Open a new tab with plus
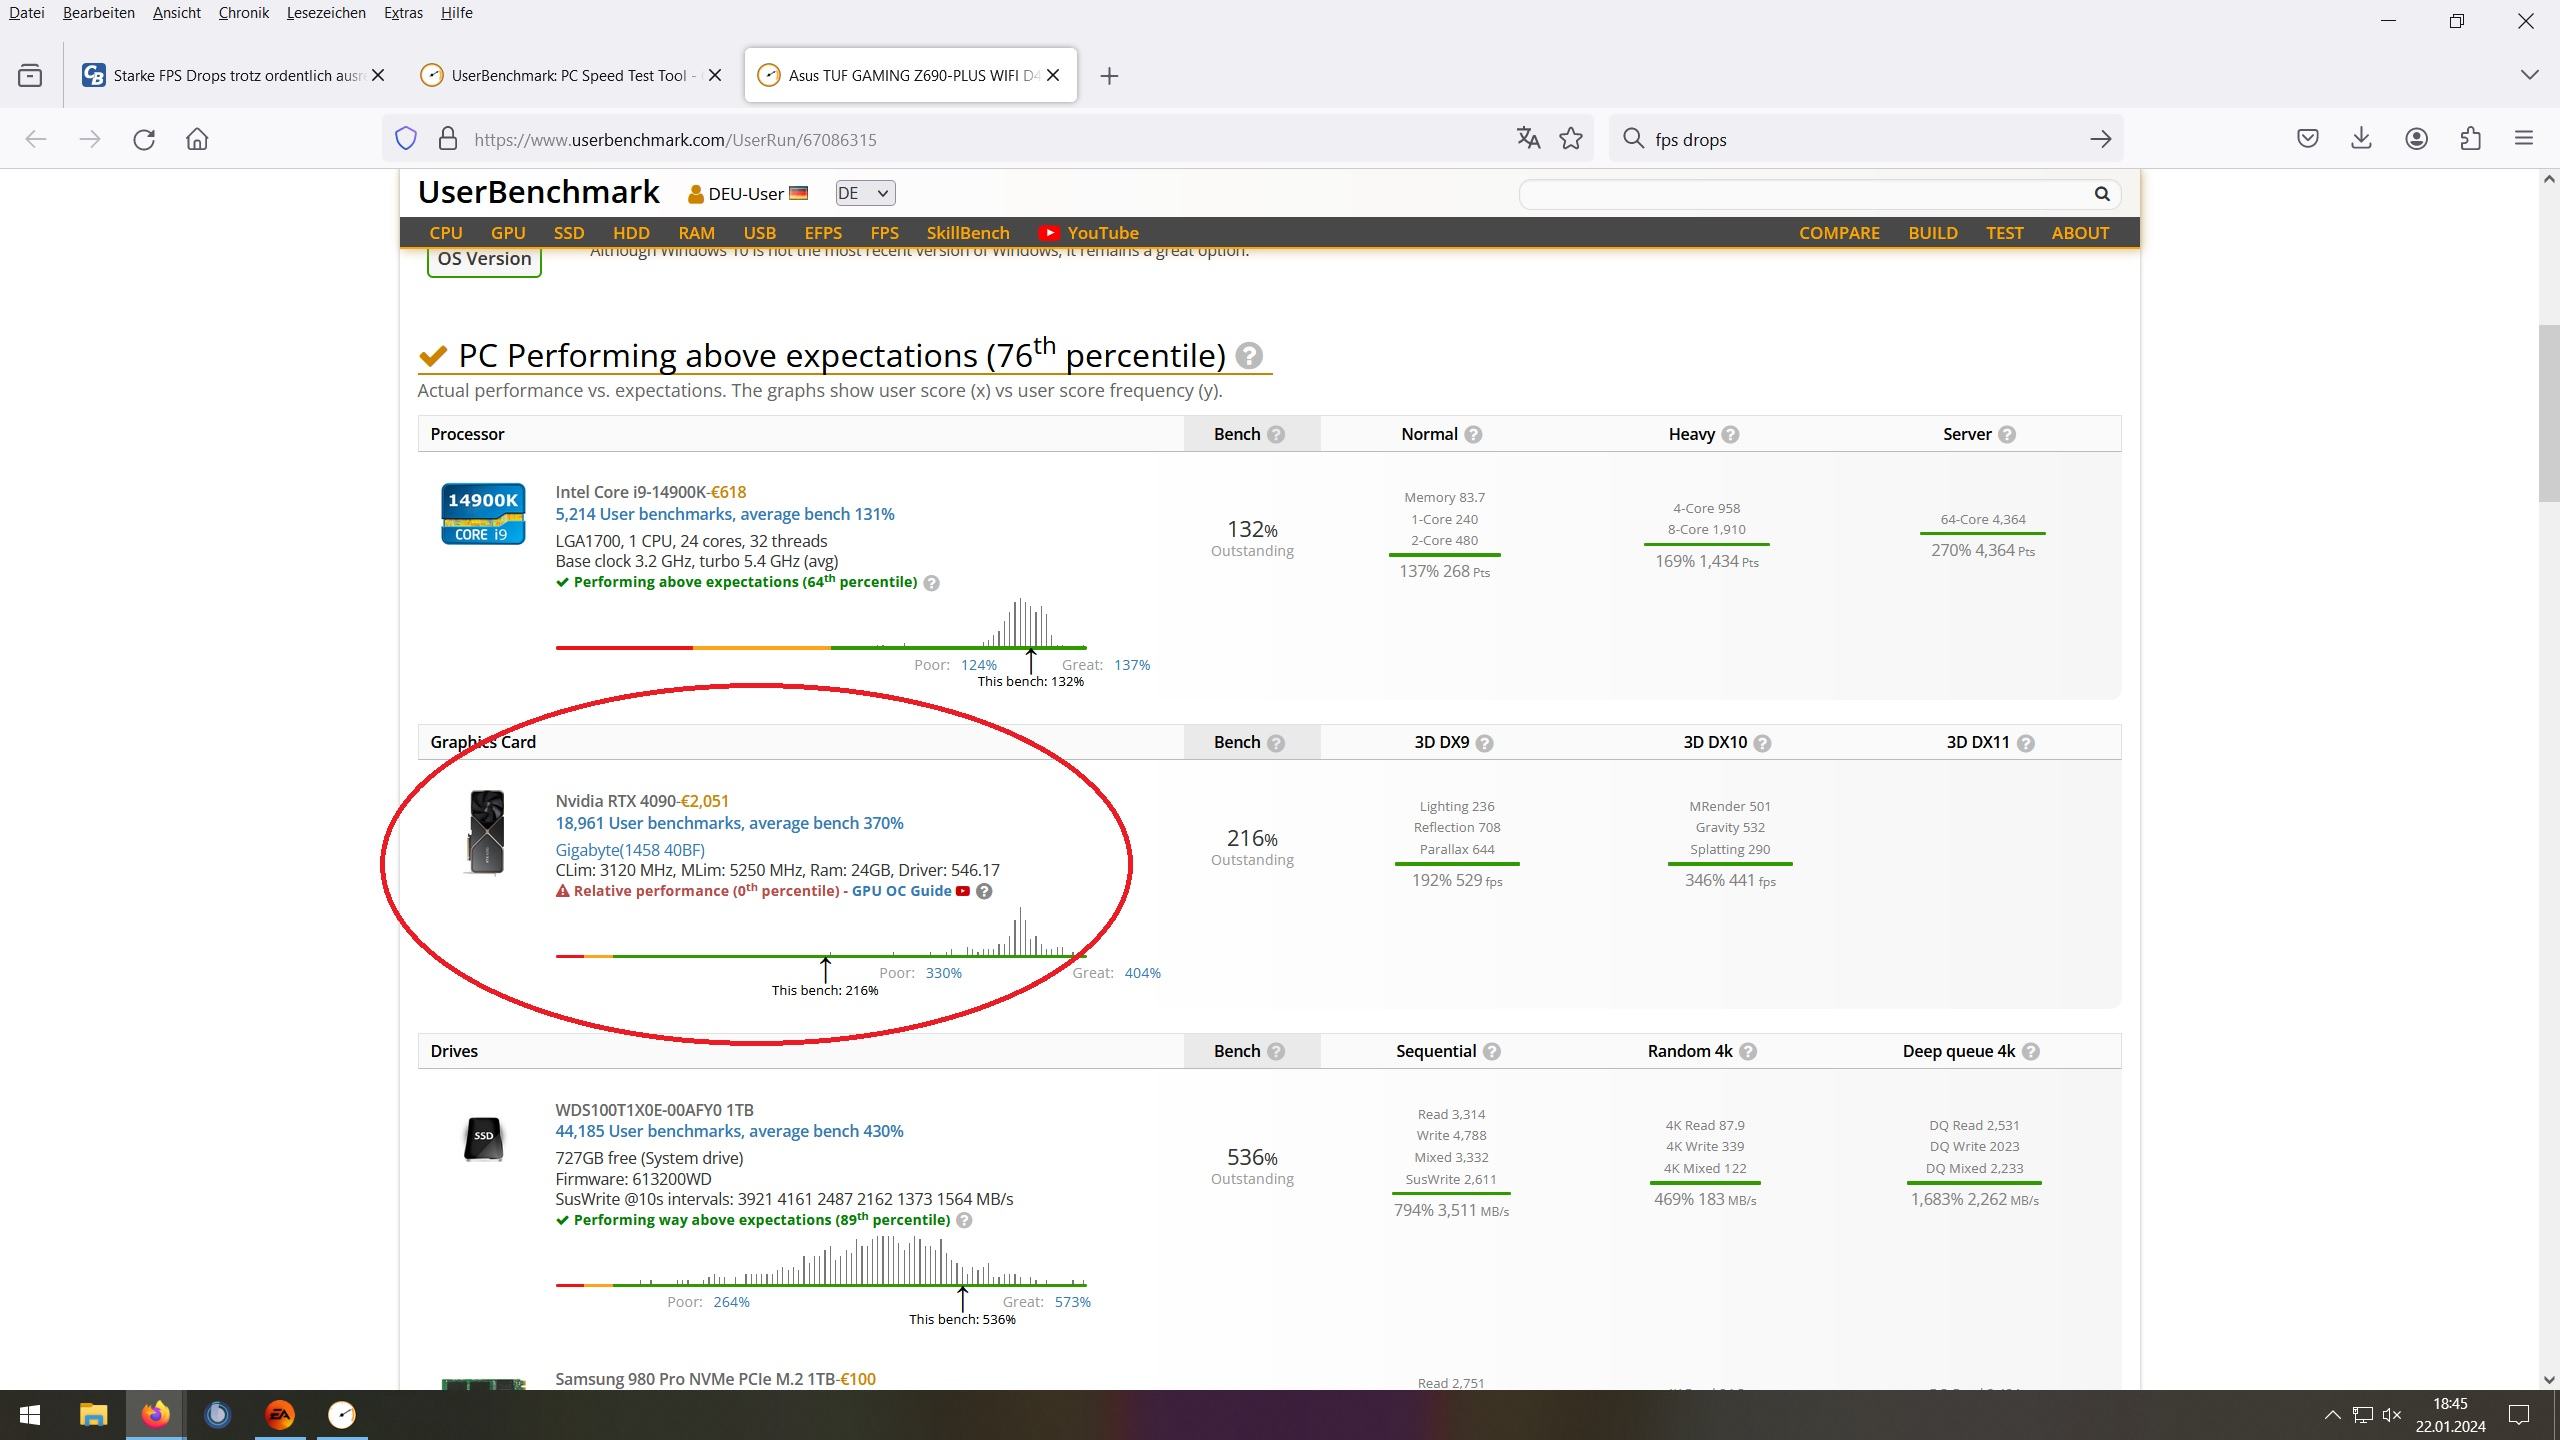The height and width of the screenshot is (1440, 2560). [x=1109, y=76]
